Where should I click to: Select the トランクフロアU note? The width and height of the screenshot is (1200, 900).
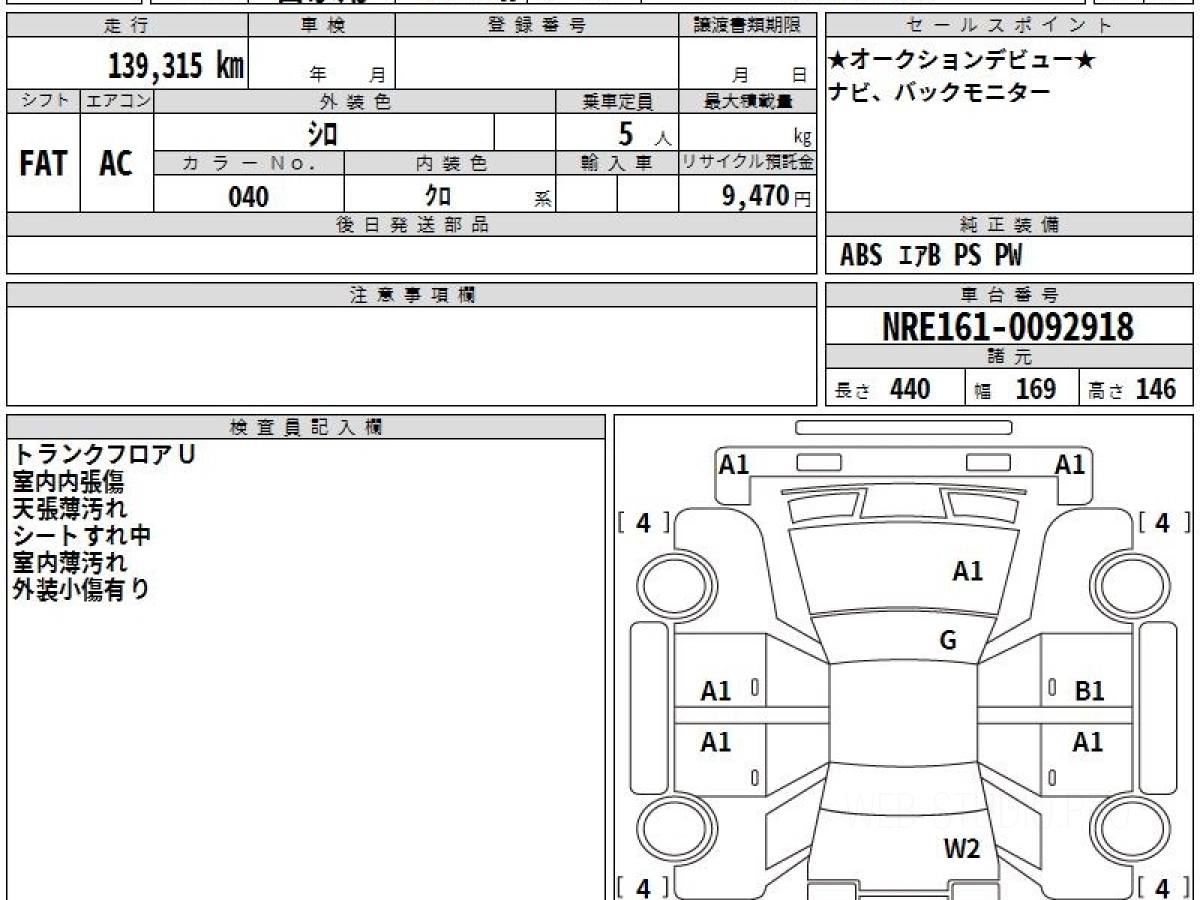click(x=104, y=454)
